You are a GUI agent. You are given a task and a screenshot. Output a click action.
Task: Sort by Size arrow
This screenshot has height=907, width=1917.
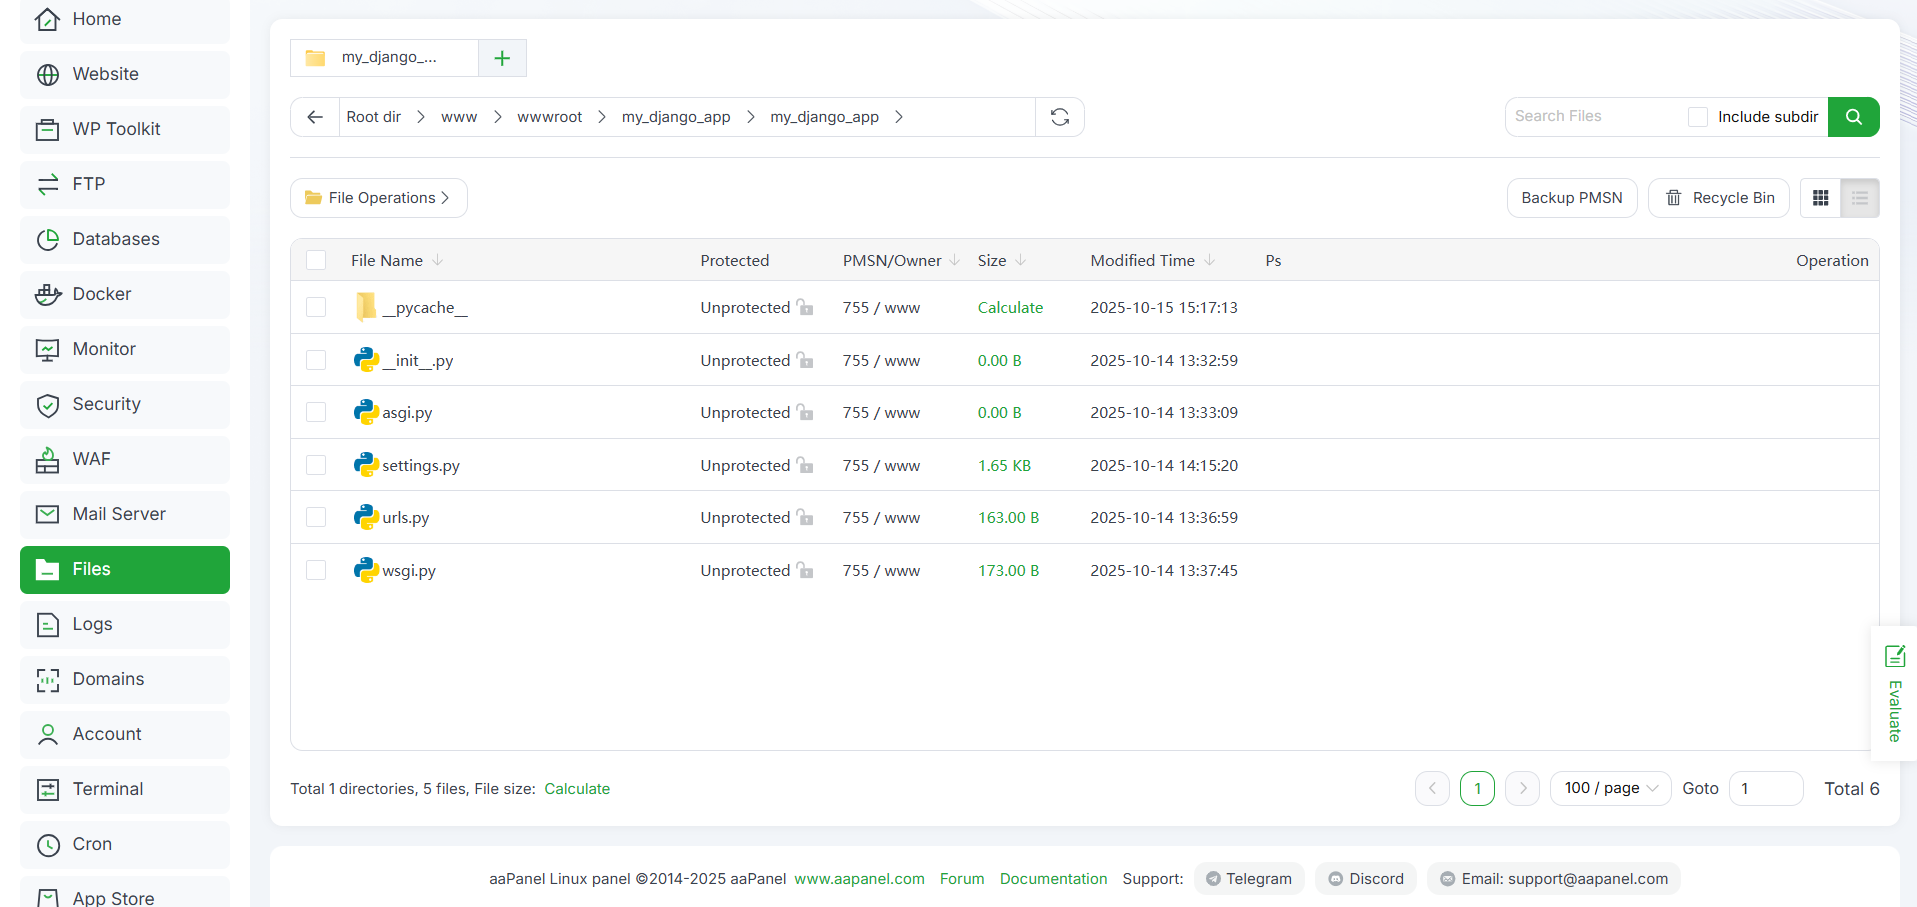1020,260
